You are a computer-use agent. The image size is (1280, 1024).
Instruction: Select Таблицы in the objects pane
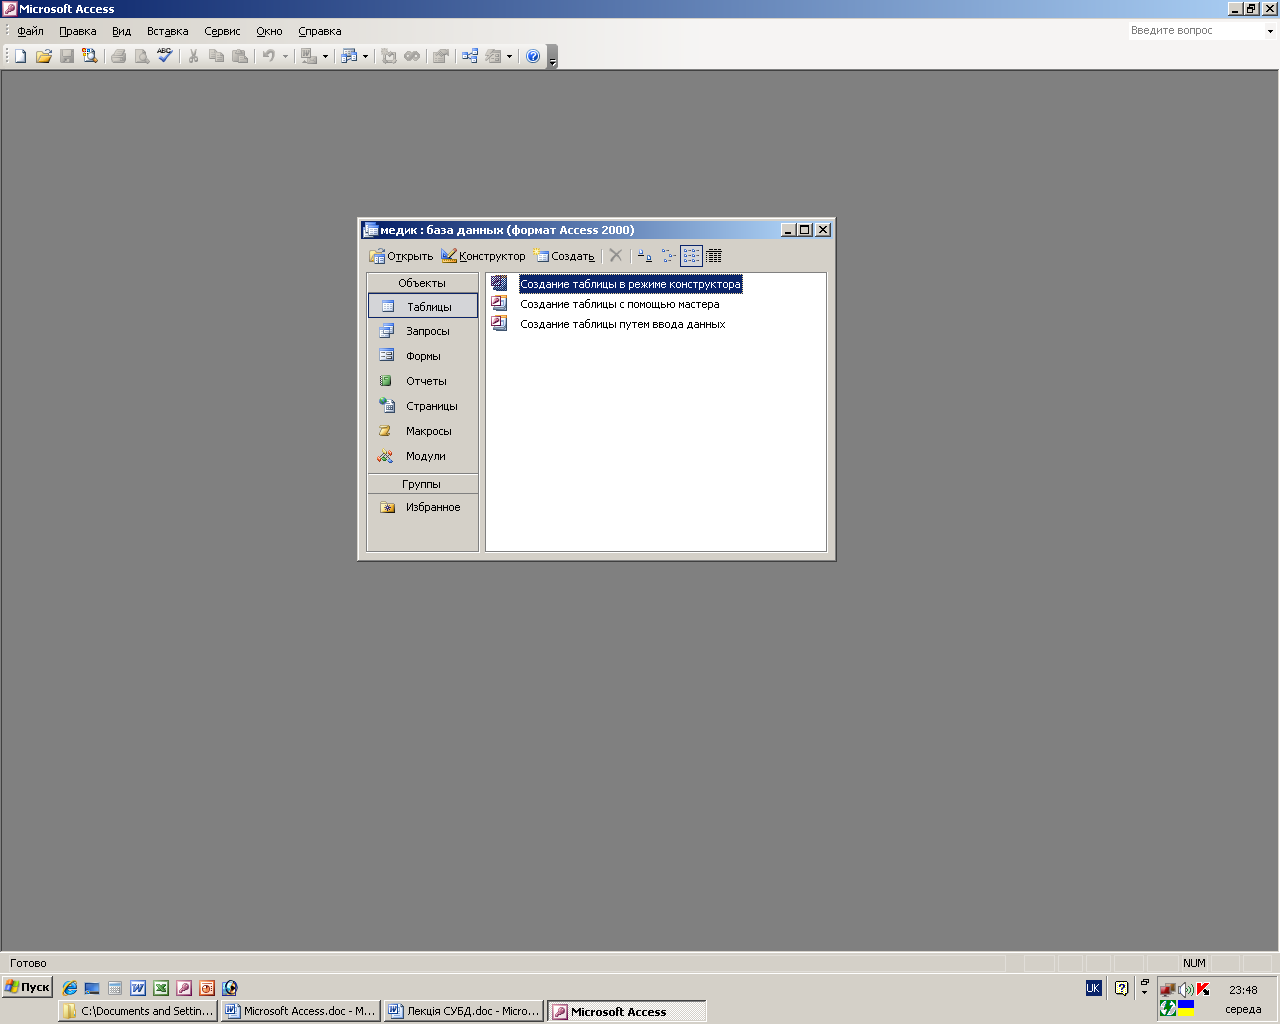click(x=423, y=306)
